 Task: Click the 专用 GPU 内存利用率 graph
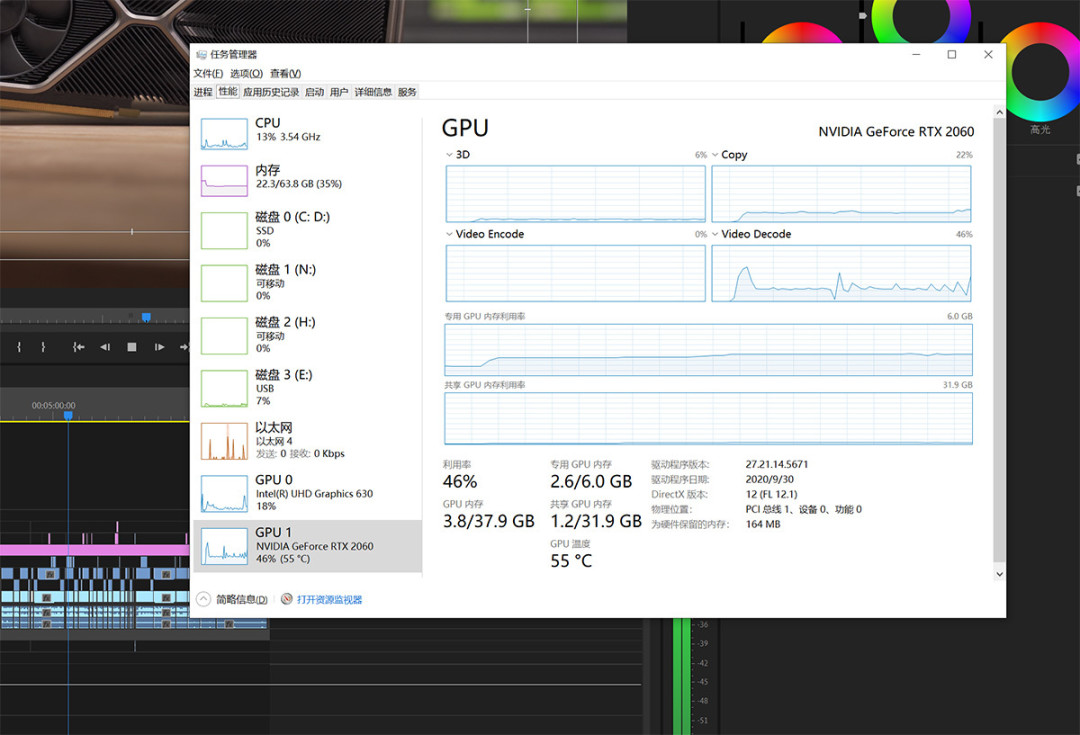pos(708,349)
